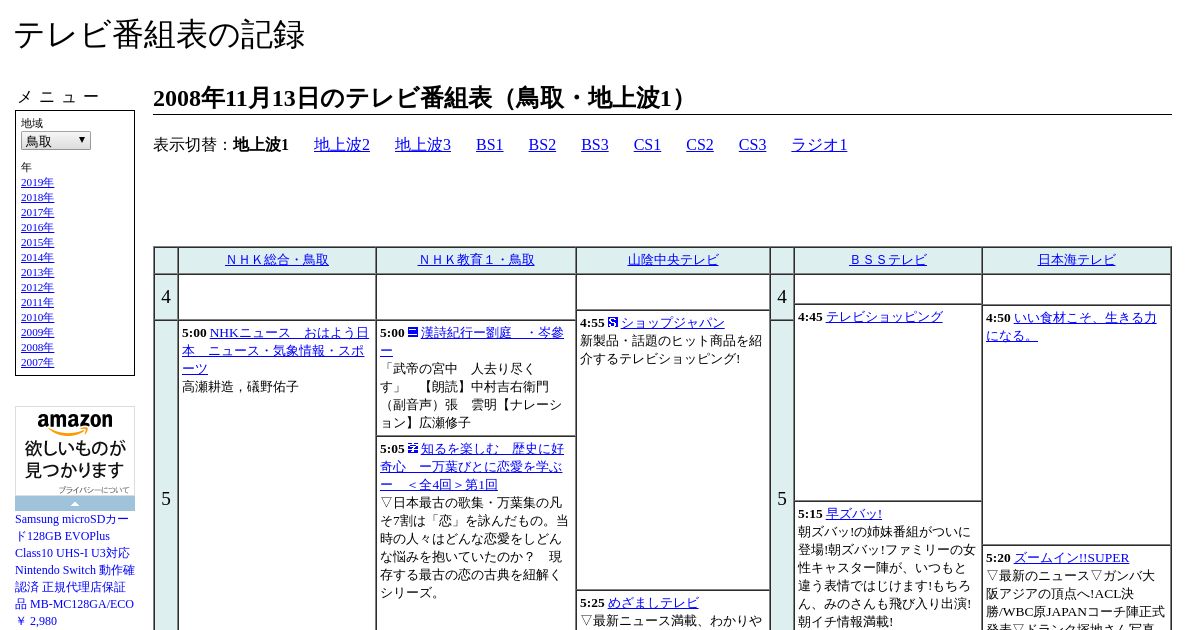Open the ズームイン!!SUPER program link
The width and height of the screenshot is (1200, 630).
pos(1071,558)
